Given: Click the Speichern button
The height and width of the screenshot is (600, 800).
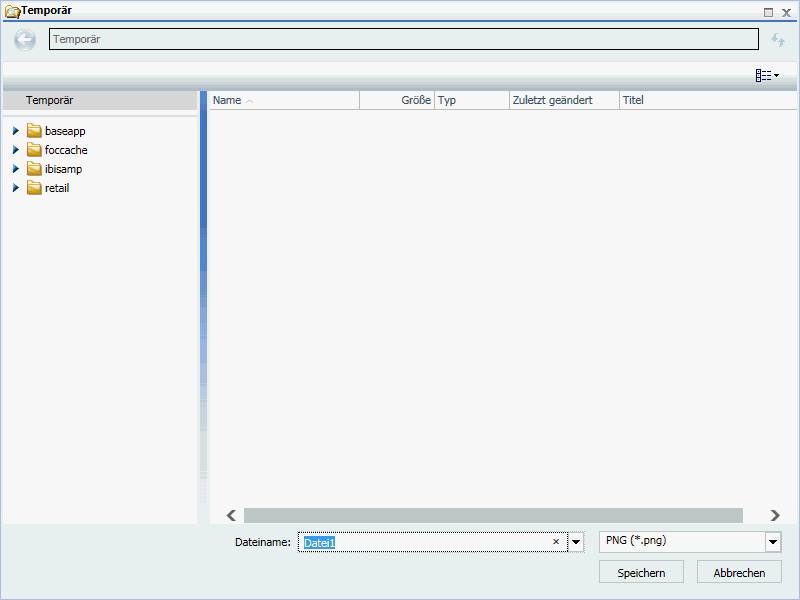Looking at the screenshot, I should point(641,572).
